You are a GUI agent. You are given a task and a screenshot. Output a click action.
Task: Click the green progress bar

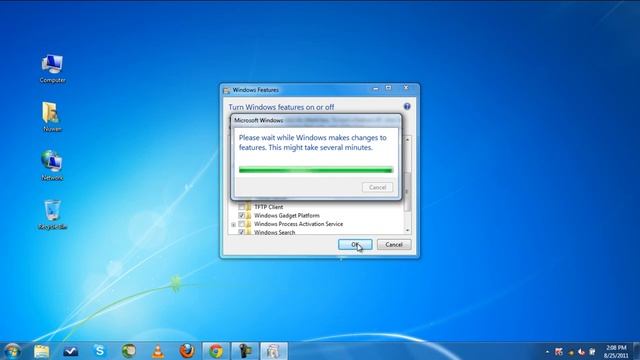pos(316,170)
